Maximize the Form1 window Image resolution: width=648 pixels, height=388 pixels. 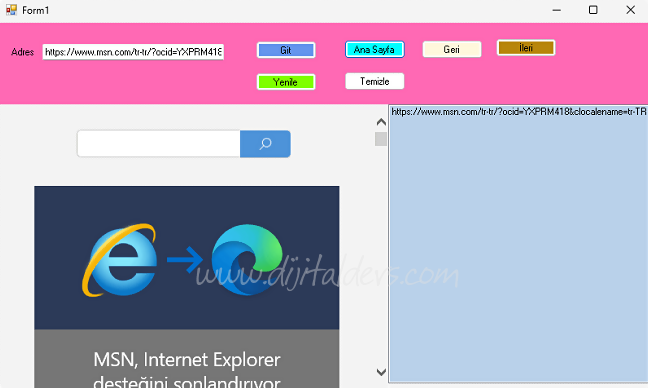(x=593, y=10)
